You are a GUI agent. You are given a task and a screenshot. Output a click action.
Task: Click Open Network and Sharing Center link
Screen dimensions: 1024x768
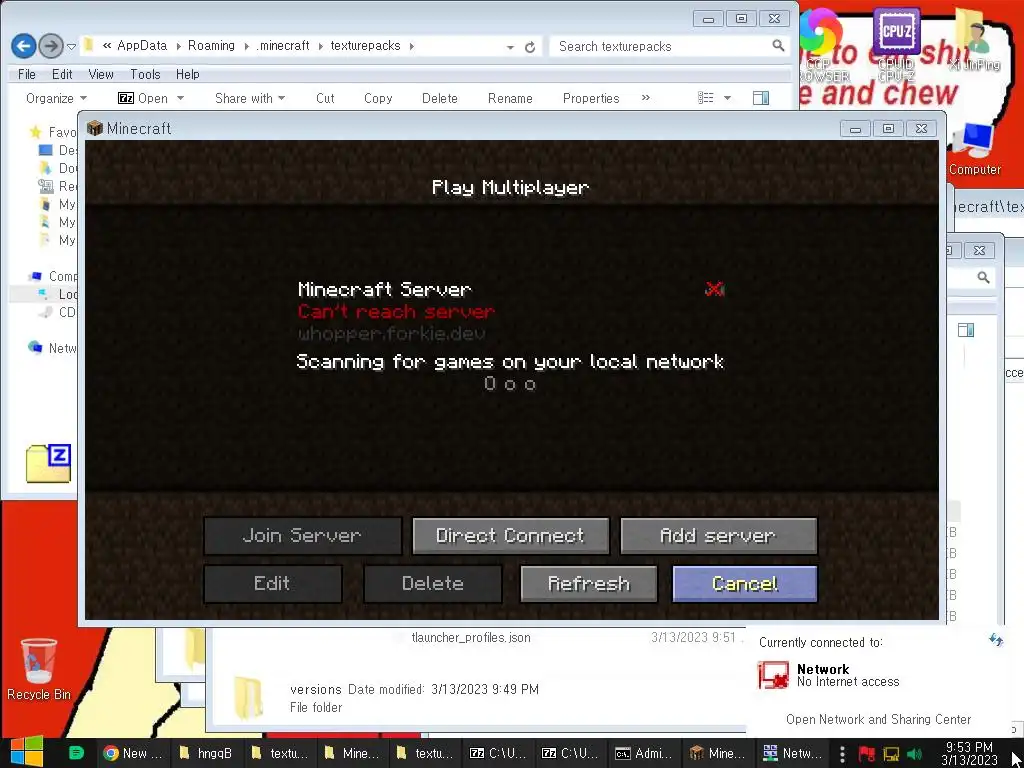[x=878, y=719]
